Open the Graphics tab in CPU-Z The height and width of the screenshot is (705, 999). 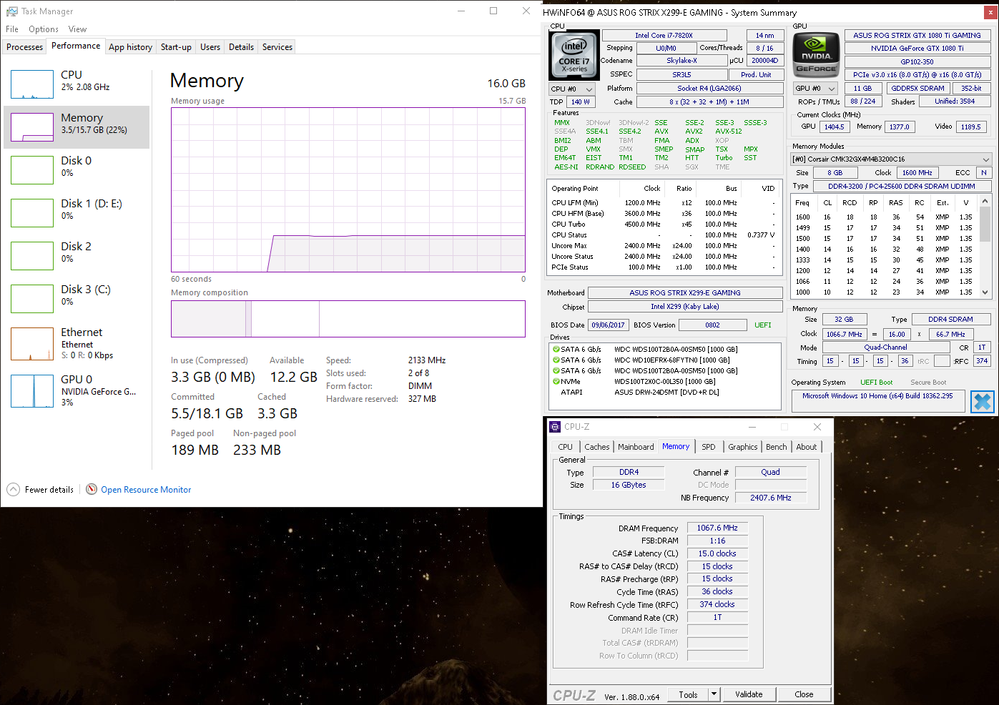(743, 447)
